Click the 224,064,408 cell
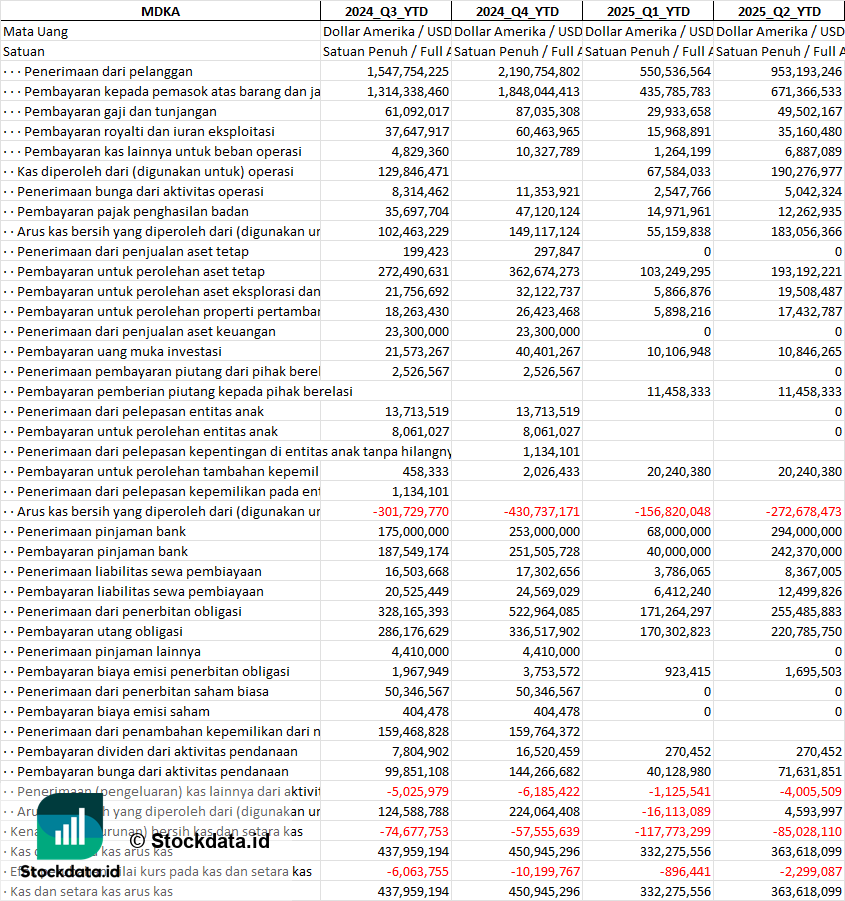 (517, 811)
